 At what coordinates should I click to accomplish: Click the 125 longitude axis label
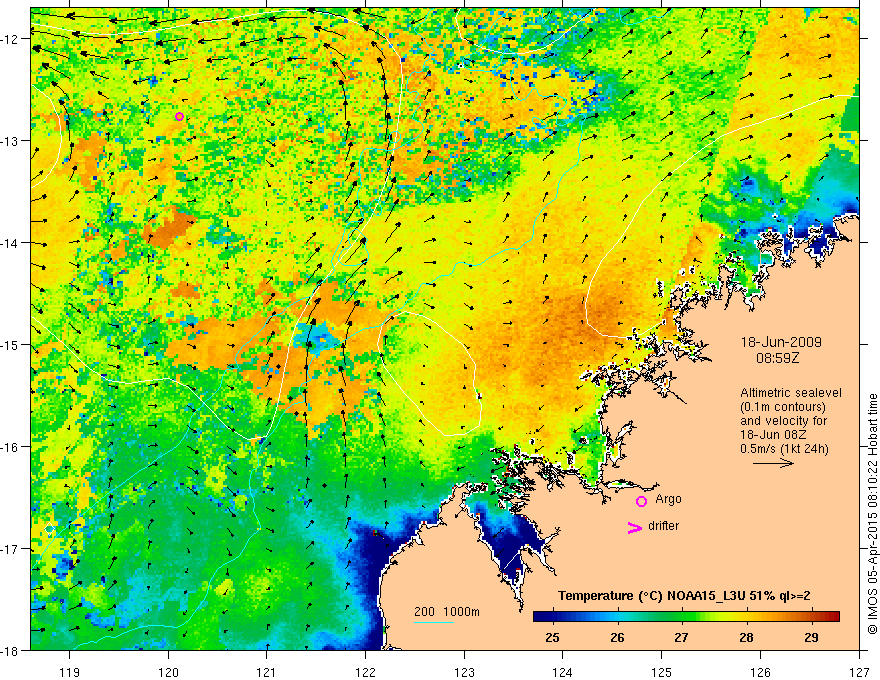tap(662, 672)
